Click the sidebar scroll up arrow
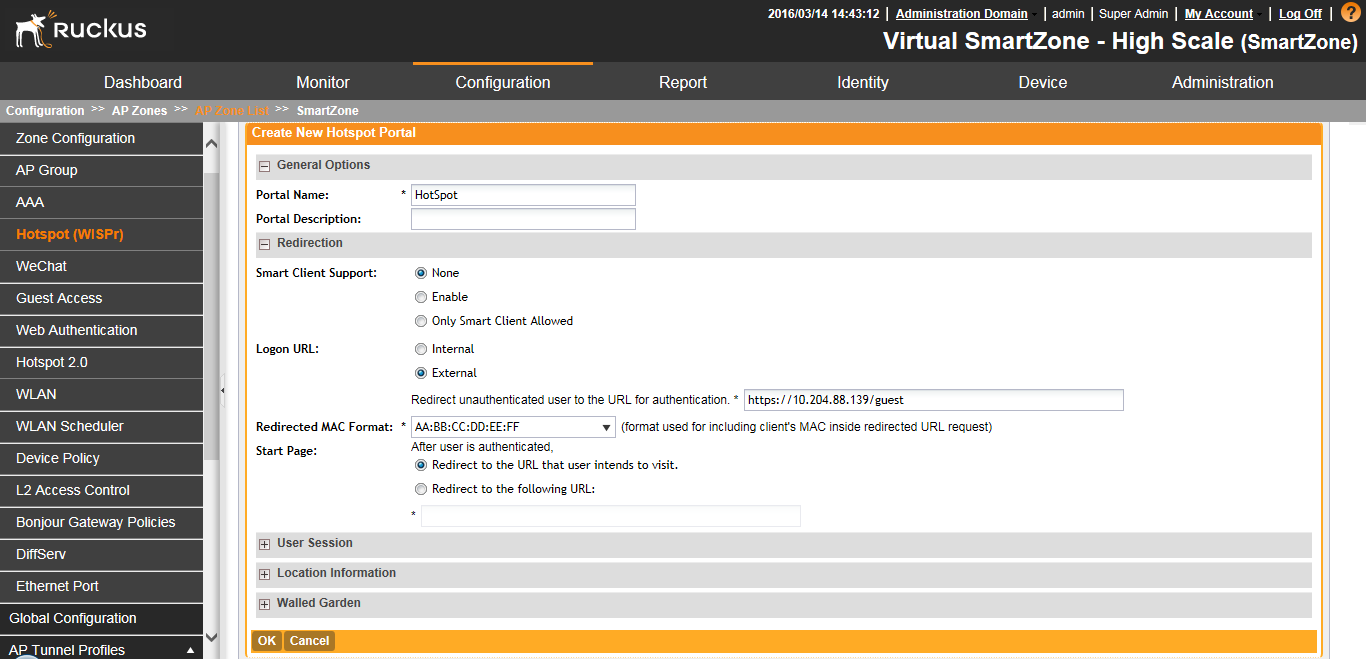This screenshot has width=1366, height=661. tap(211, 144)
